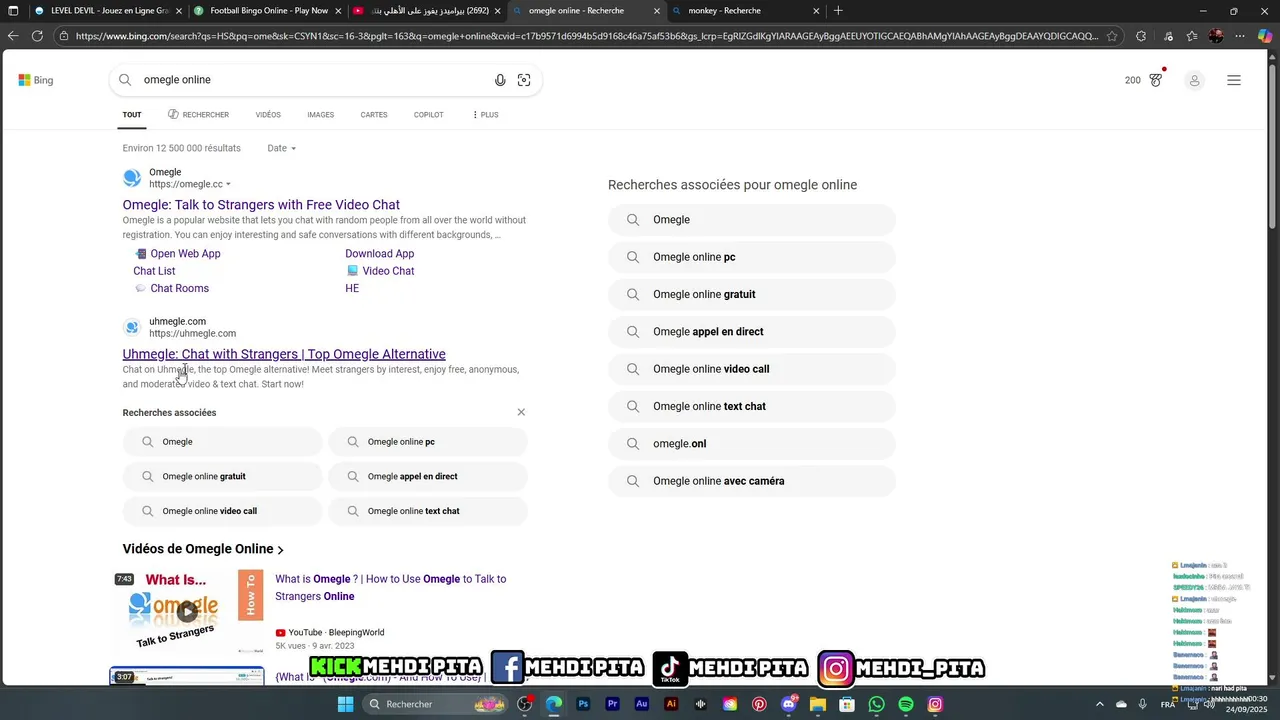Screen dimensions: 1280x720
Task: Open the 'Video Chat' sublink
Action: [388, 271]
